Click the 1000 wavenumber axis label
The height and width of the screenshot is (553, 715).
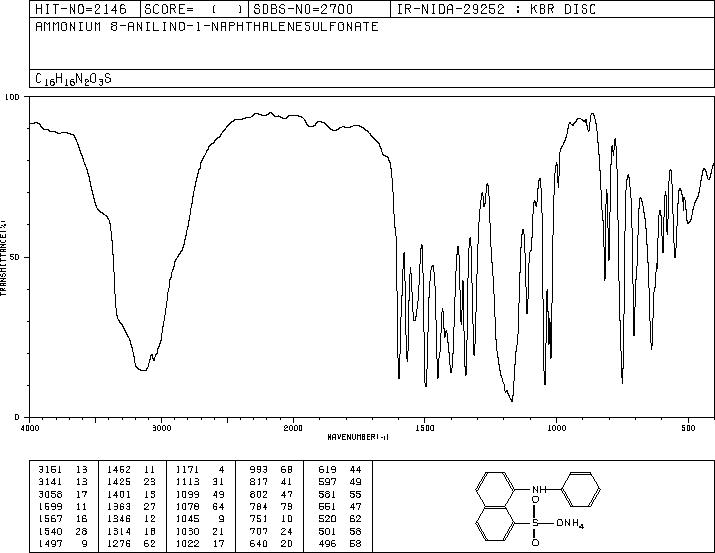point(556,428)
